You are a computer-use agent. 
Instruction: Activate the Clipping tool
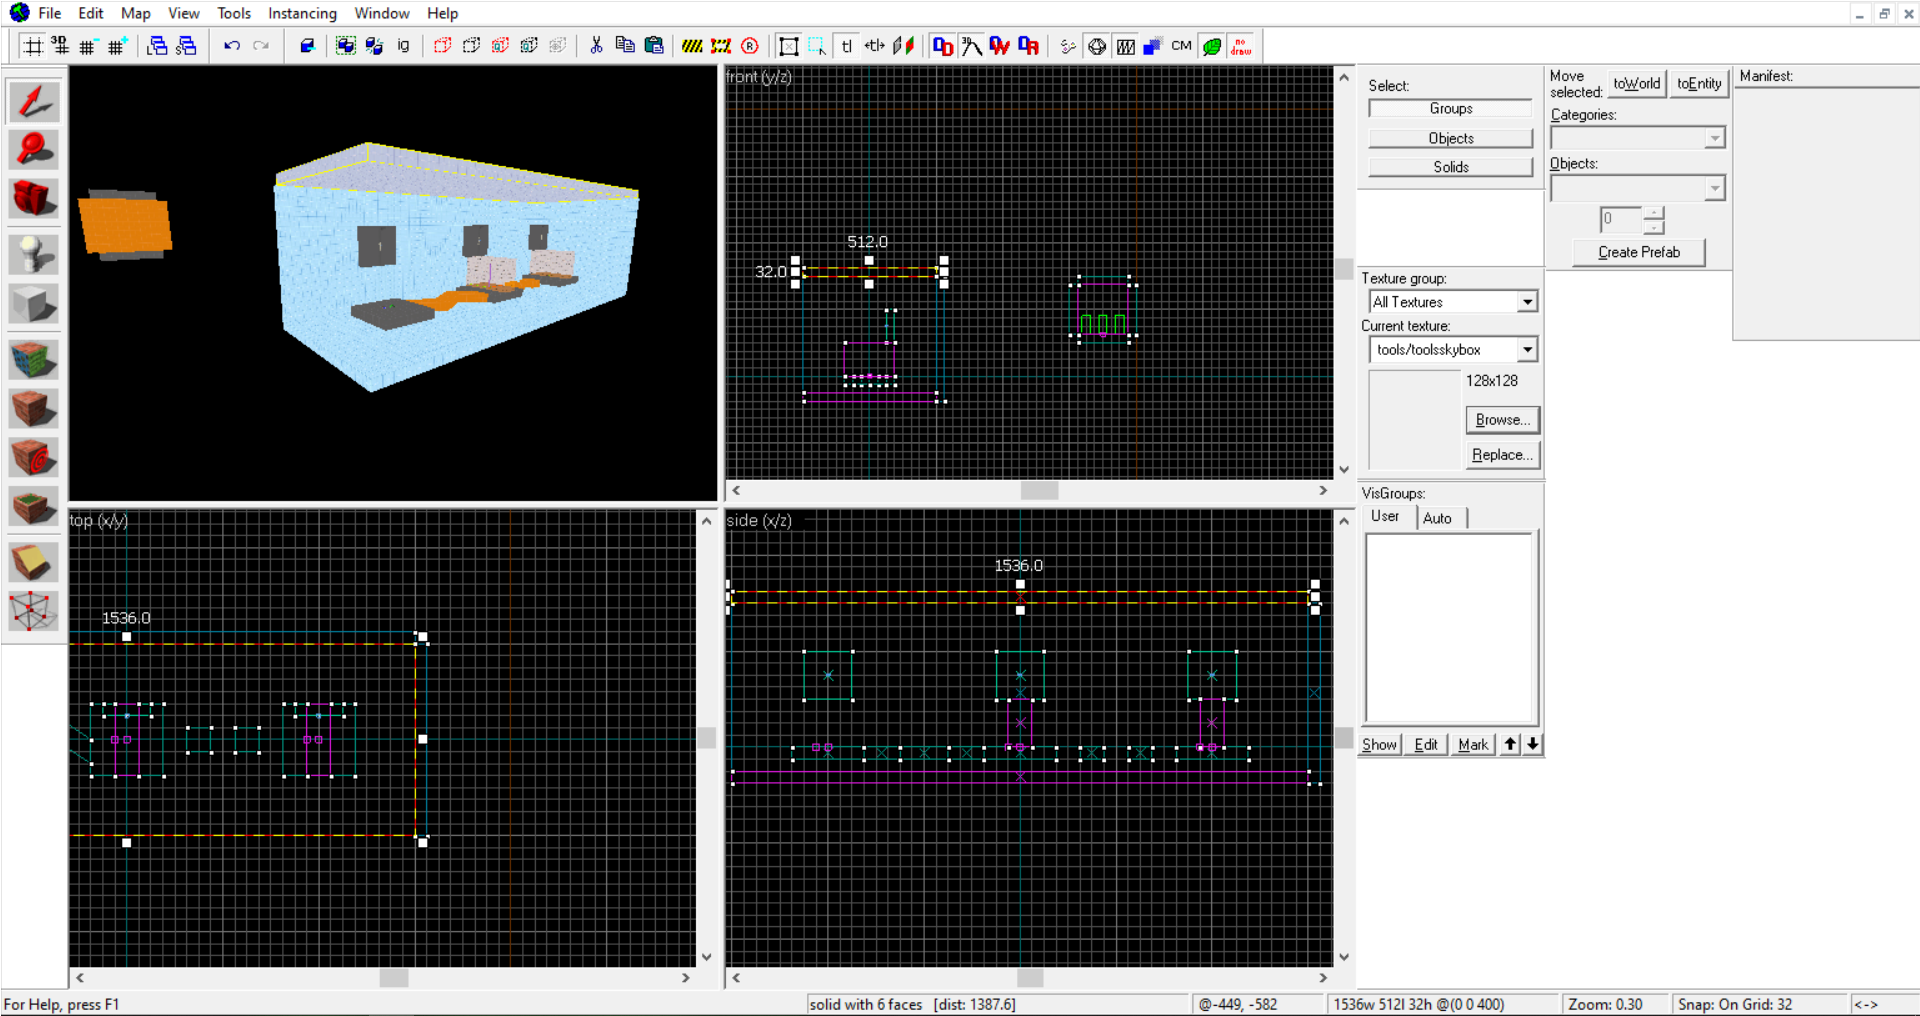[x=34, y=562]
